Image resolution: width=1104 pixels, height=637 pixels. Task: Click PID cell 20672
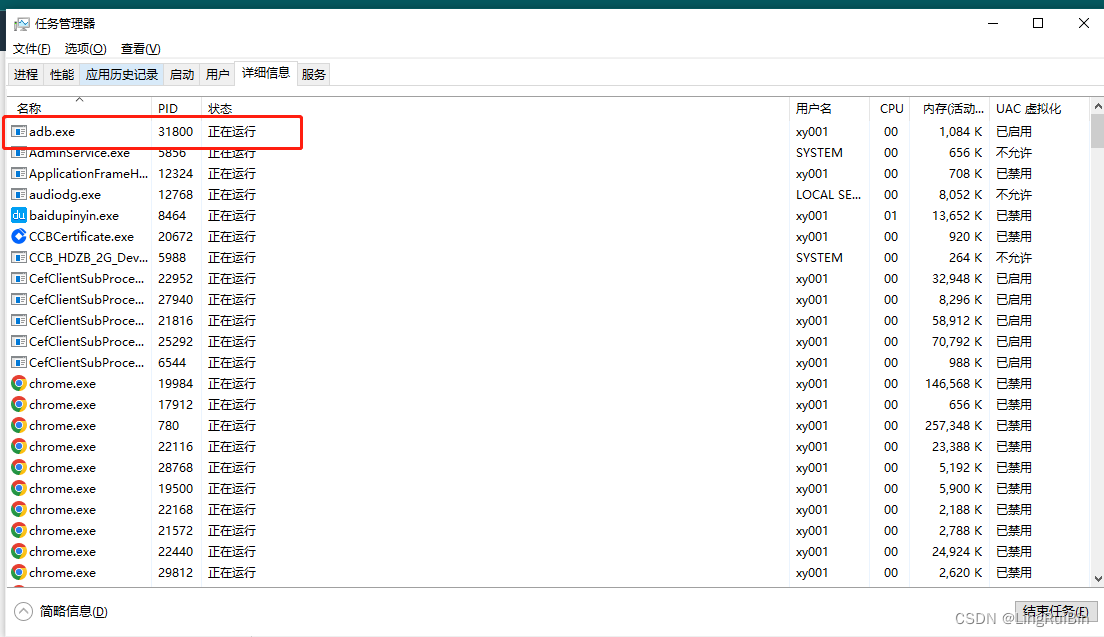pyautogui.click(x=175, y=236)
